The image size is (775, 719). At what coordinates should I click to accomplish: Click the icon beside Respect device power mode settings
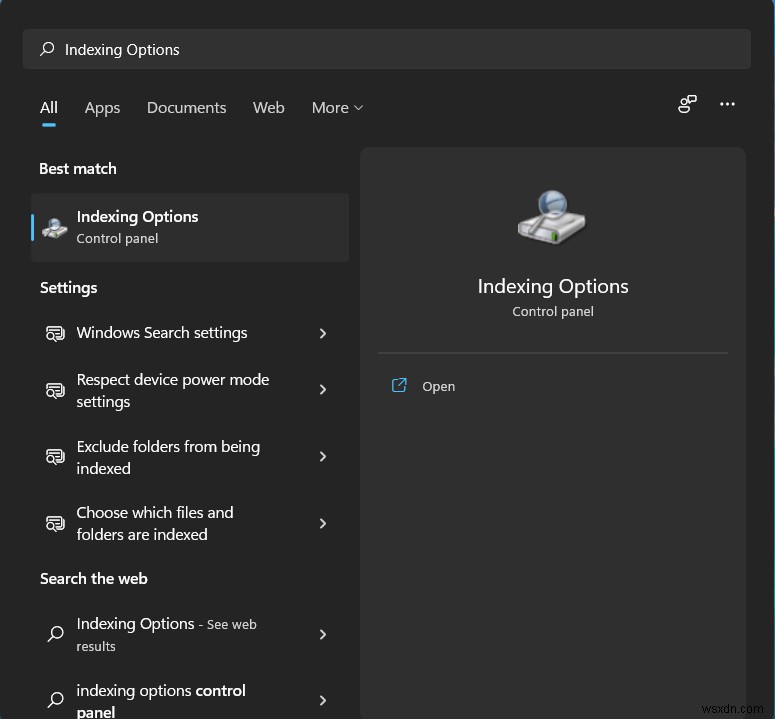55,390
